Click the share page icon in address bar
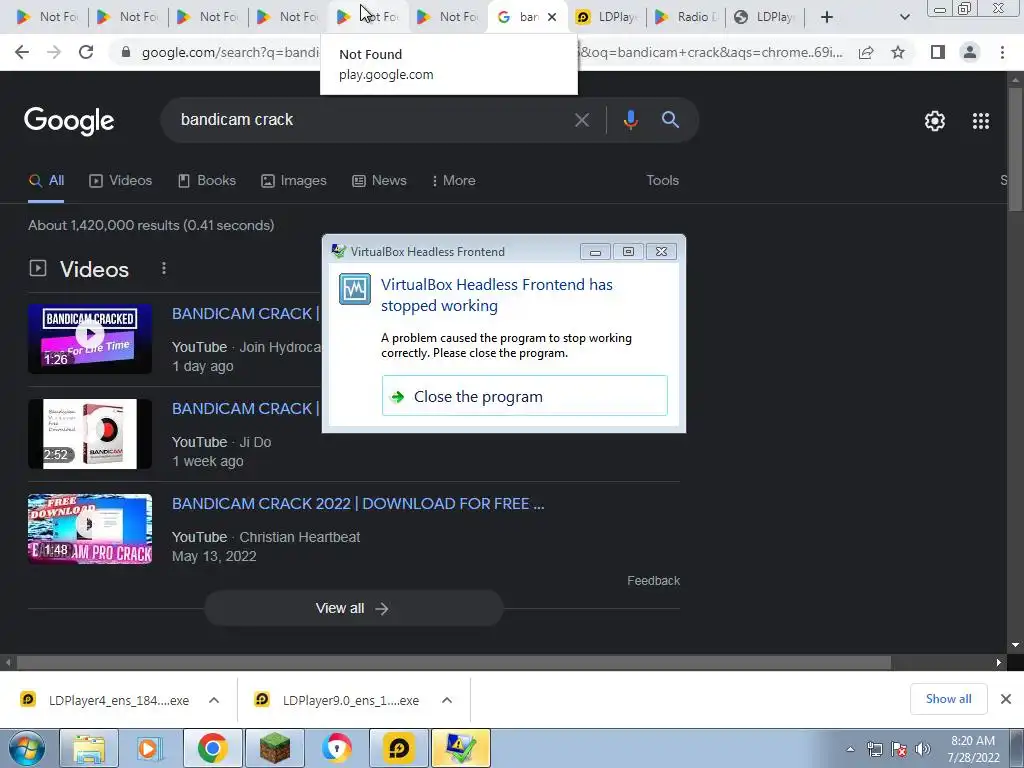The image size is (1024, 768). (866, 52)
